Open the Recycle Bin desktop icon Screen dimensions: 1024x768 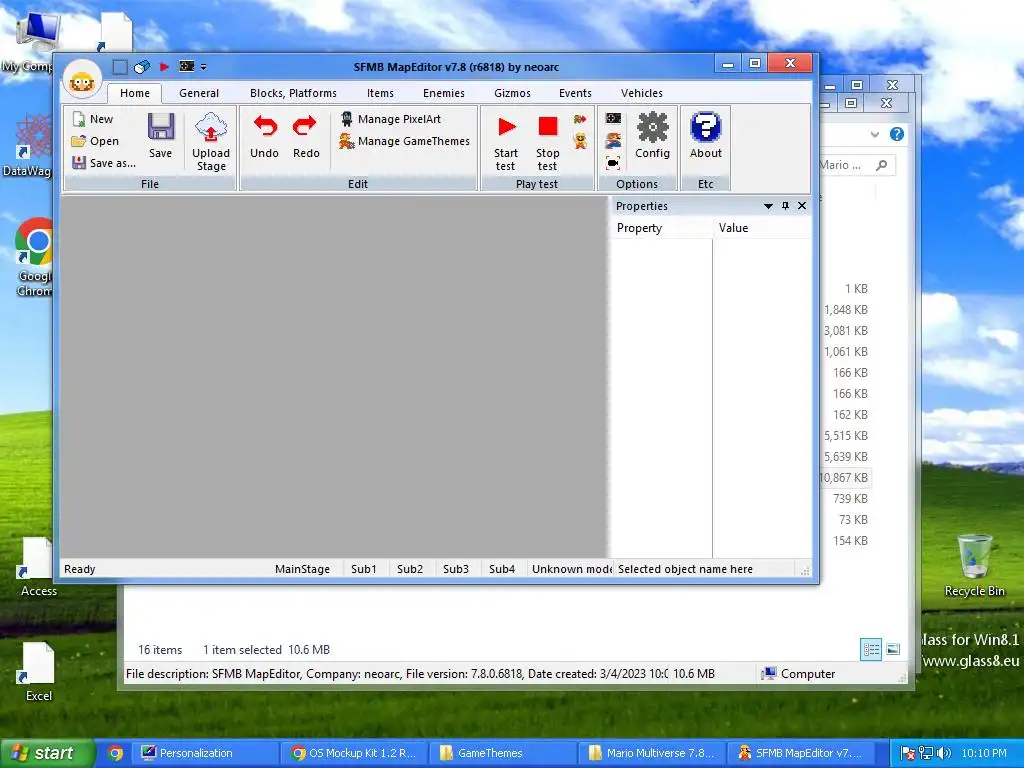[x=974, y=565]
